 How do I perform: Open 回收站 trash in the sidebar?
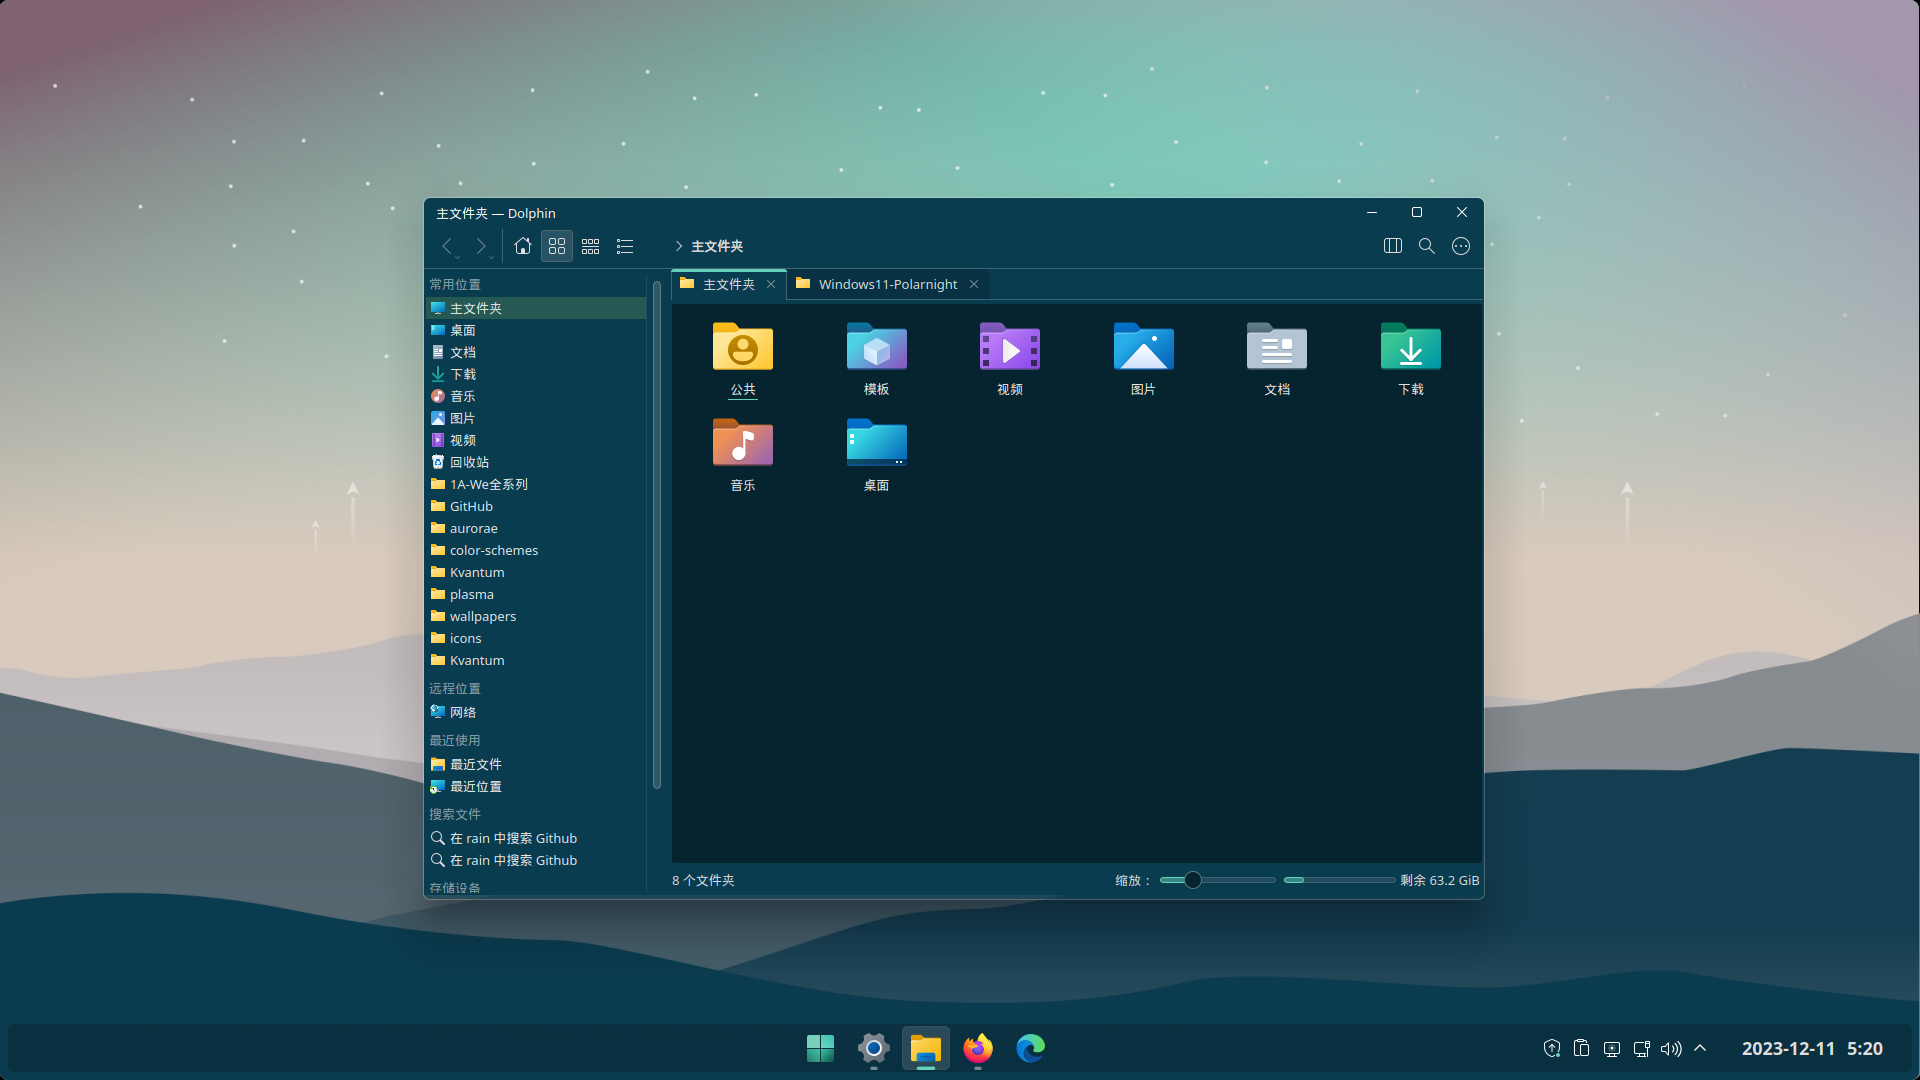(x=537, y=462)
